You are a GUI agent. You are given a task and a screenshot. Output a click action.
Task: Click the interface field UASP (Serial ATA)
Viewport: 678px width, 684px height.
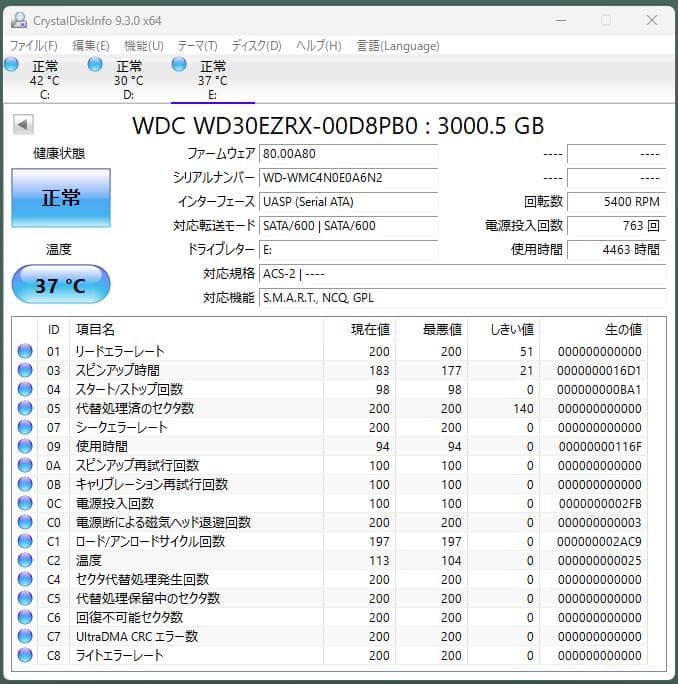(x=349, y=202)
